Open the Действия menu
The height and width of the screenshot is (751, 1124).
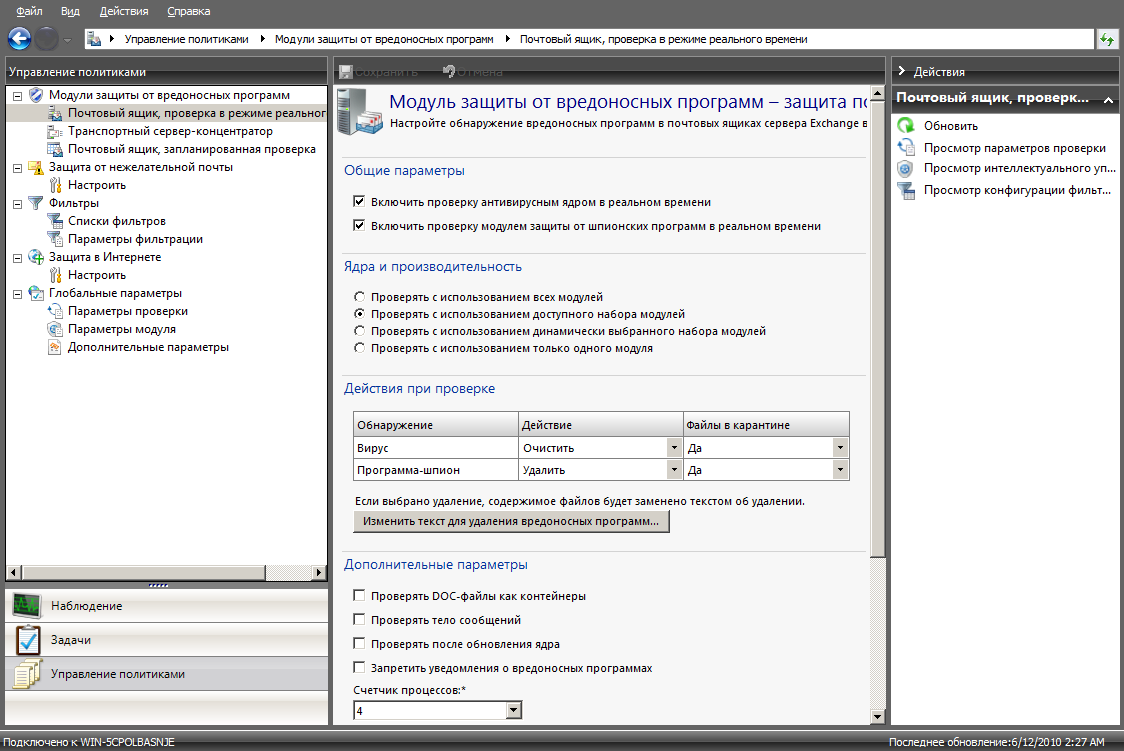tap(124, 11)
